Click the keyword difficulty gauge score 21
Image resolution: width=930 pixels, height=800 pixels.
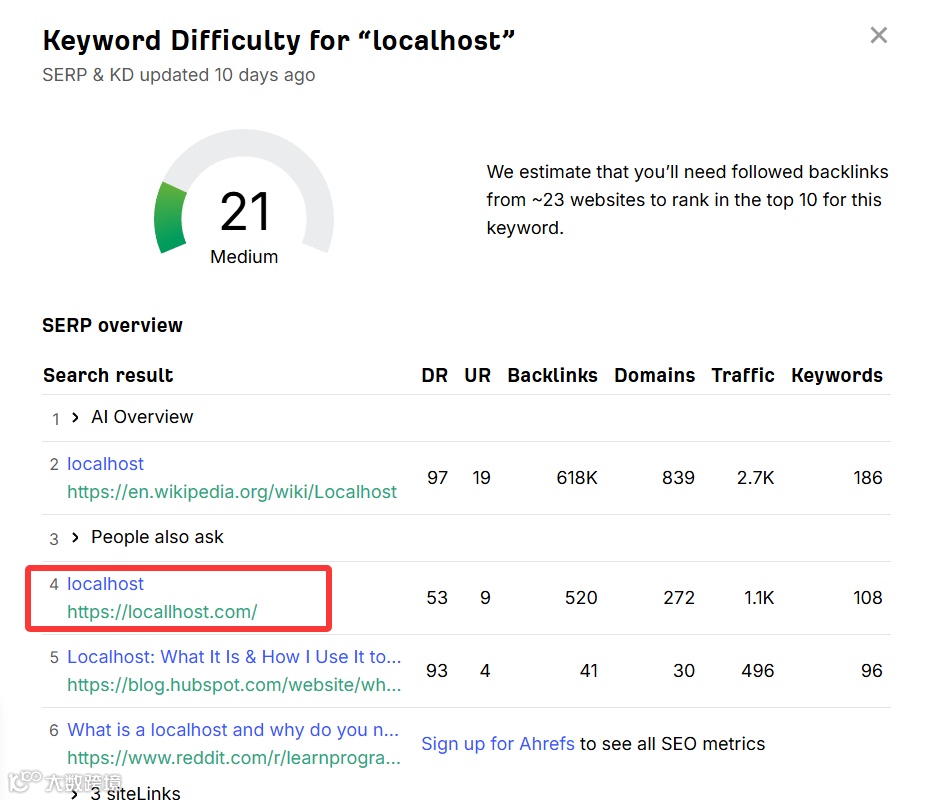[x=244, y=212]
